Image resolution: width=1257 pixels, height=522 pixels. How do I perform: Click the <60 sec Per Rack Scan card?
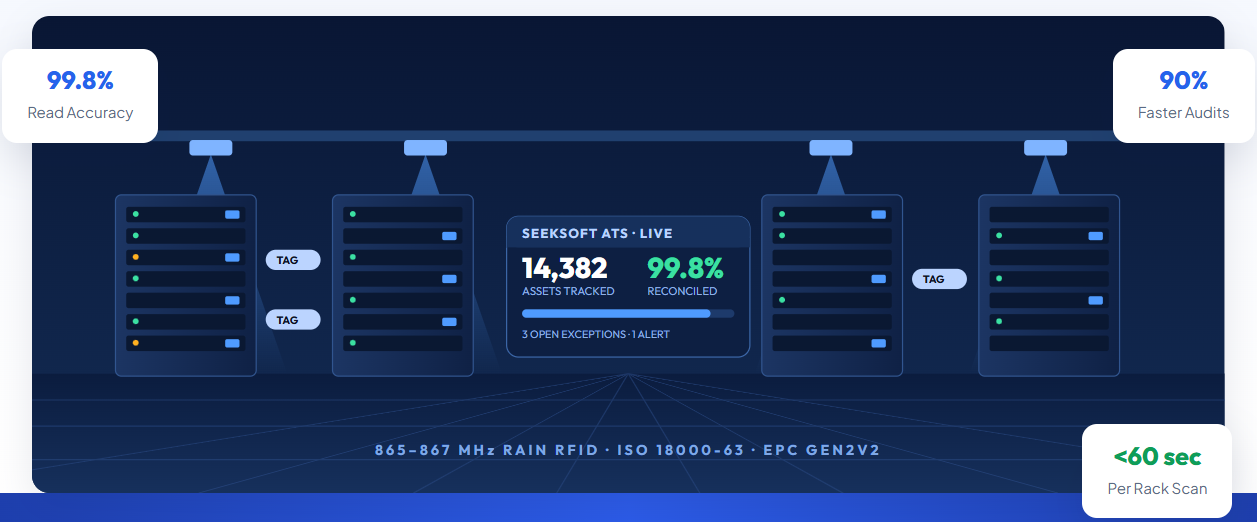click(x=1157, y=471)
